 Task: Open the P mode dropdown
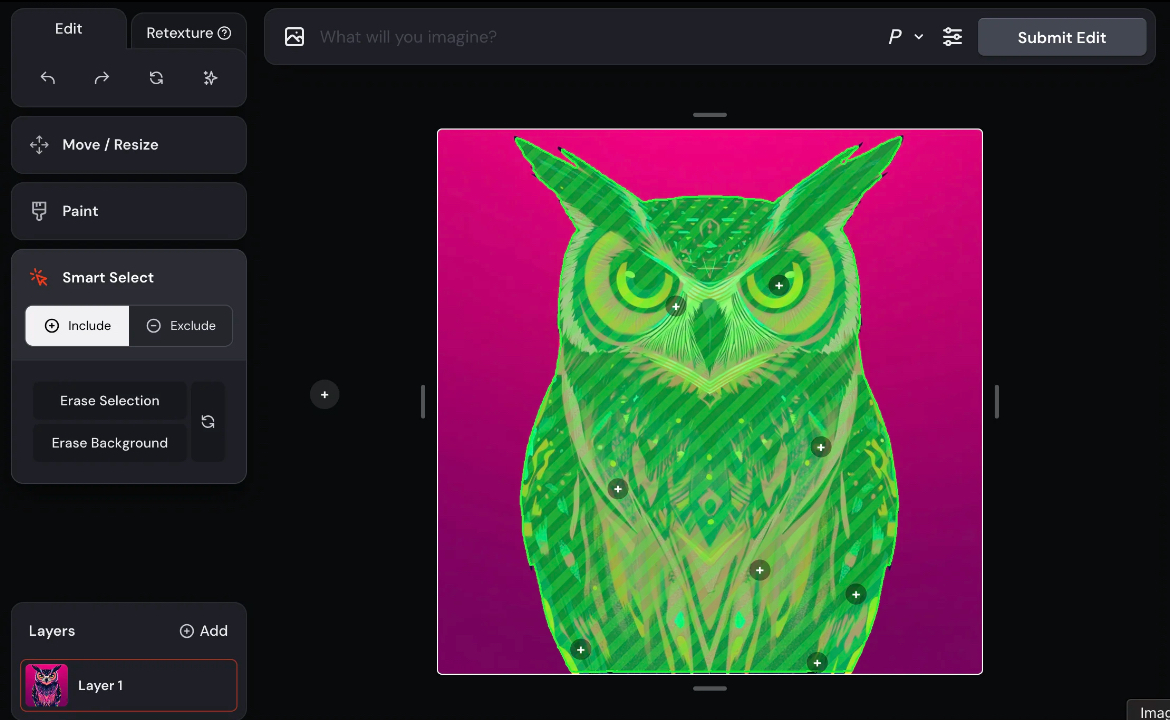905,37
